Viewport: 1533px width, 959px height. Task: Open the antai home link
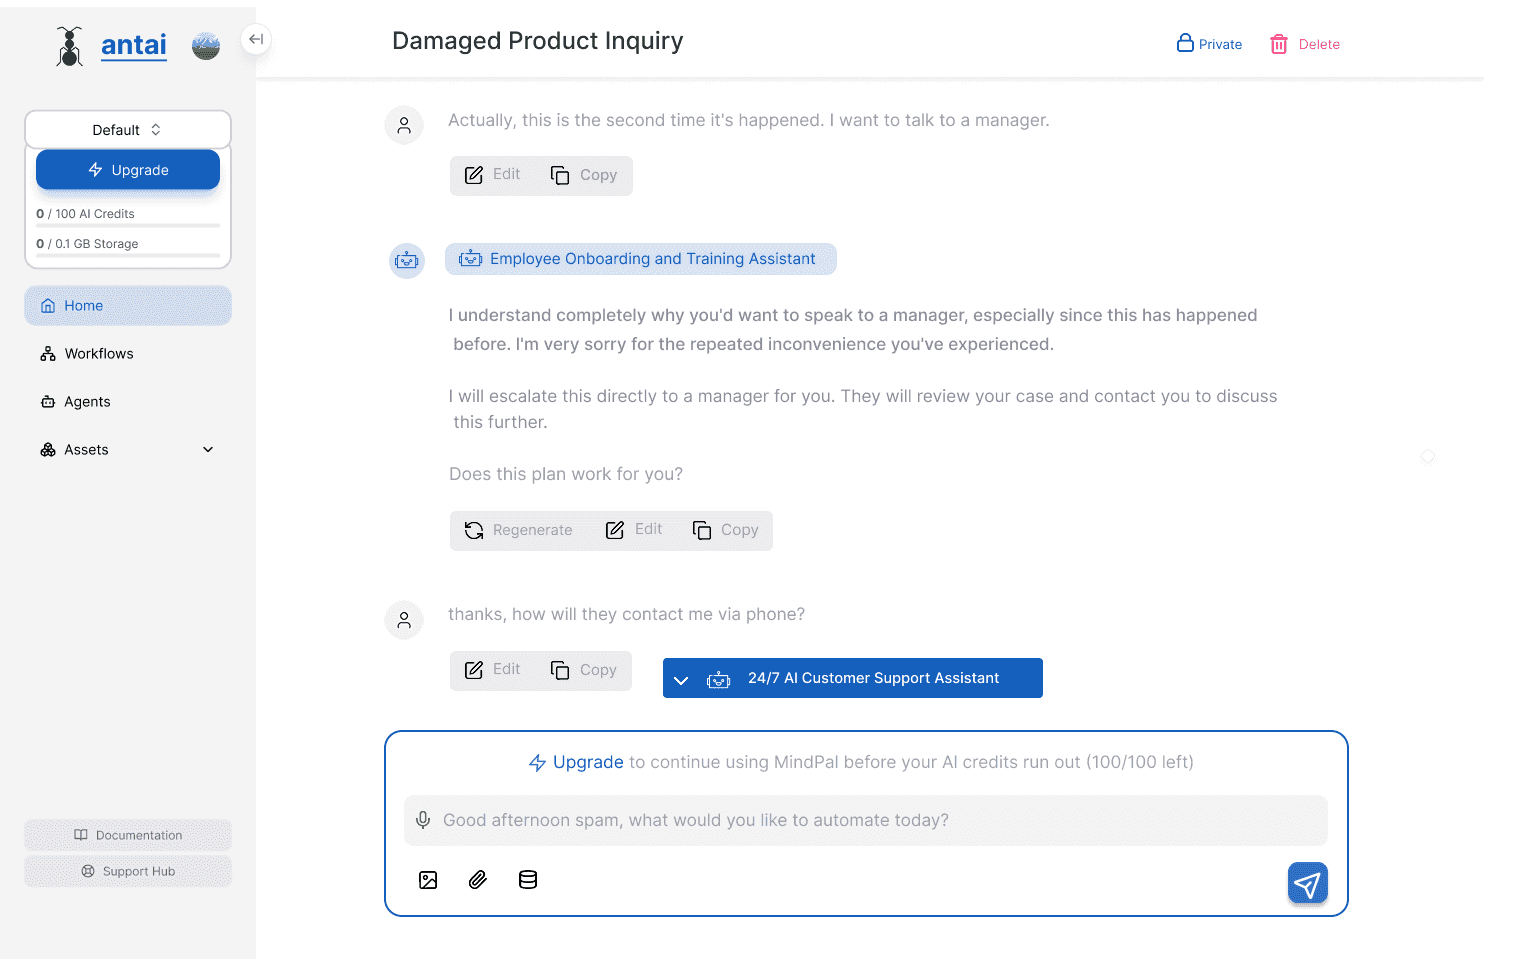click(134, 46)
